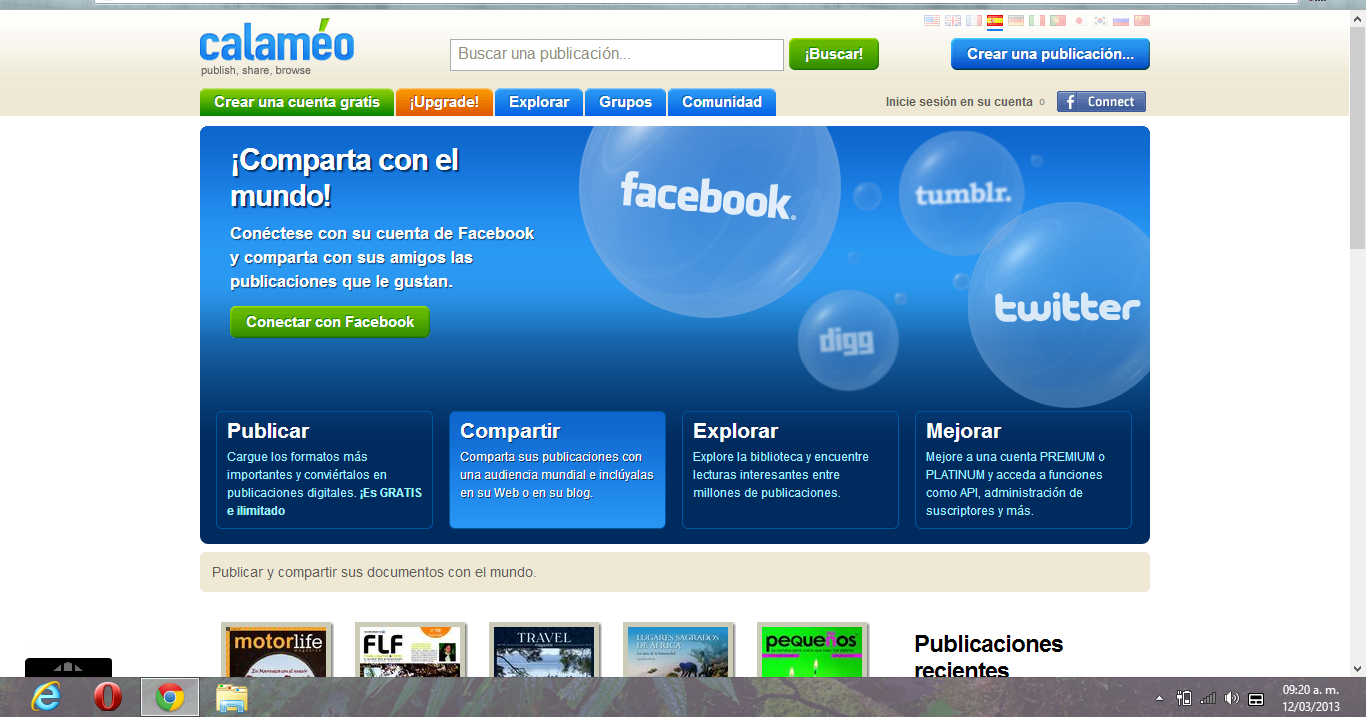Select the Spanish flag language icon

(995, 19)
